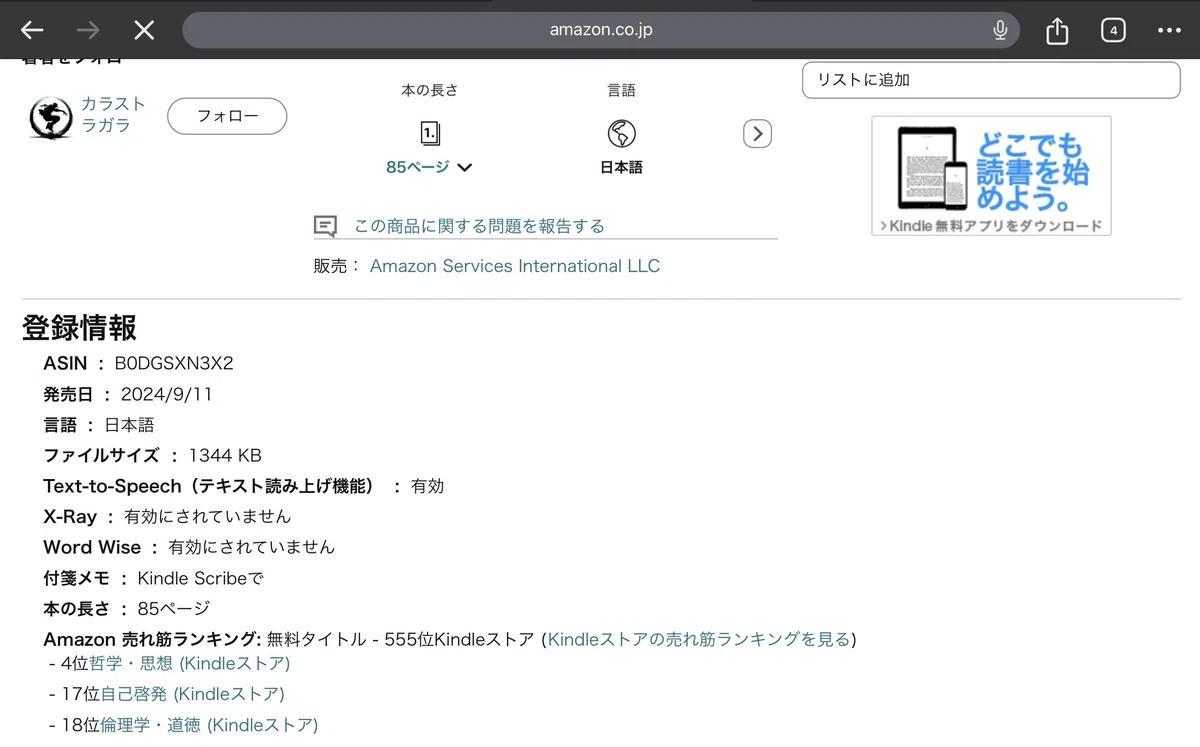Image resolution: width=1200 pixels, height=747 pixels.
Task: Click the book length page icon
Action: (x=430, y=133)
